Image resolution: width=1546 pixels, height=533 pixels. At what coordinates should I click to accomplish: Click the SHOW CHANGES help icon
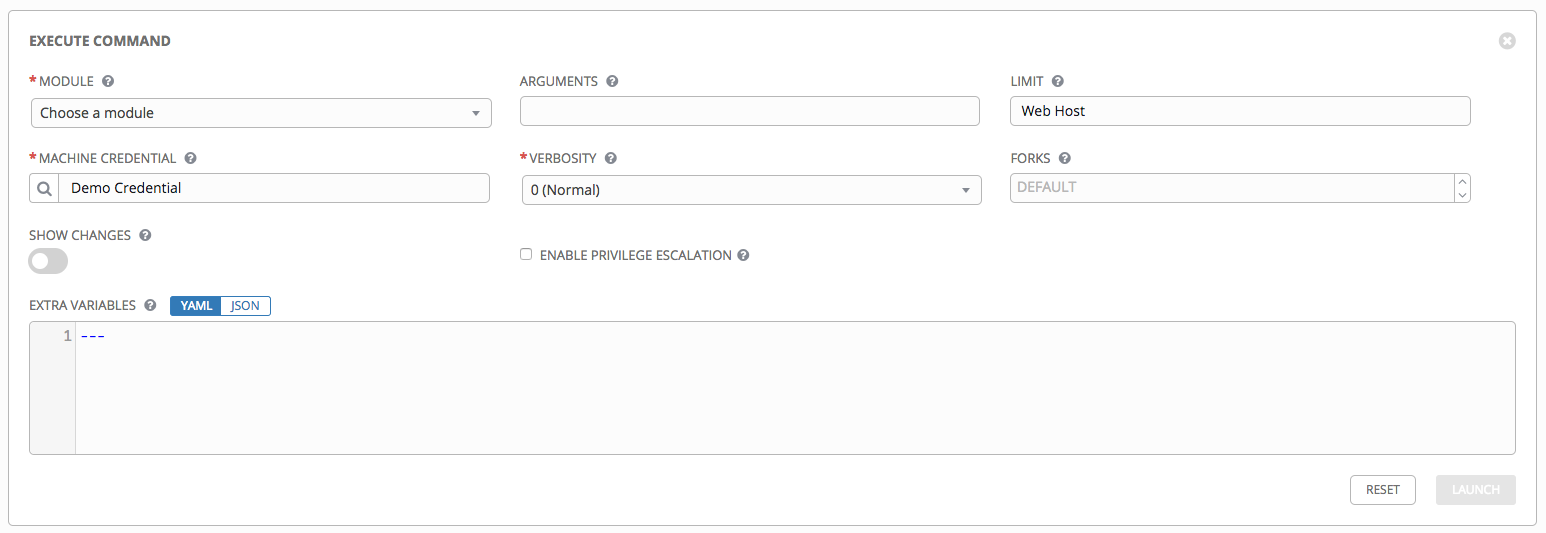pyautogui.click(x=145, y=235)
